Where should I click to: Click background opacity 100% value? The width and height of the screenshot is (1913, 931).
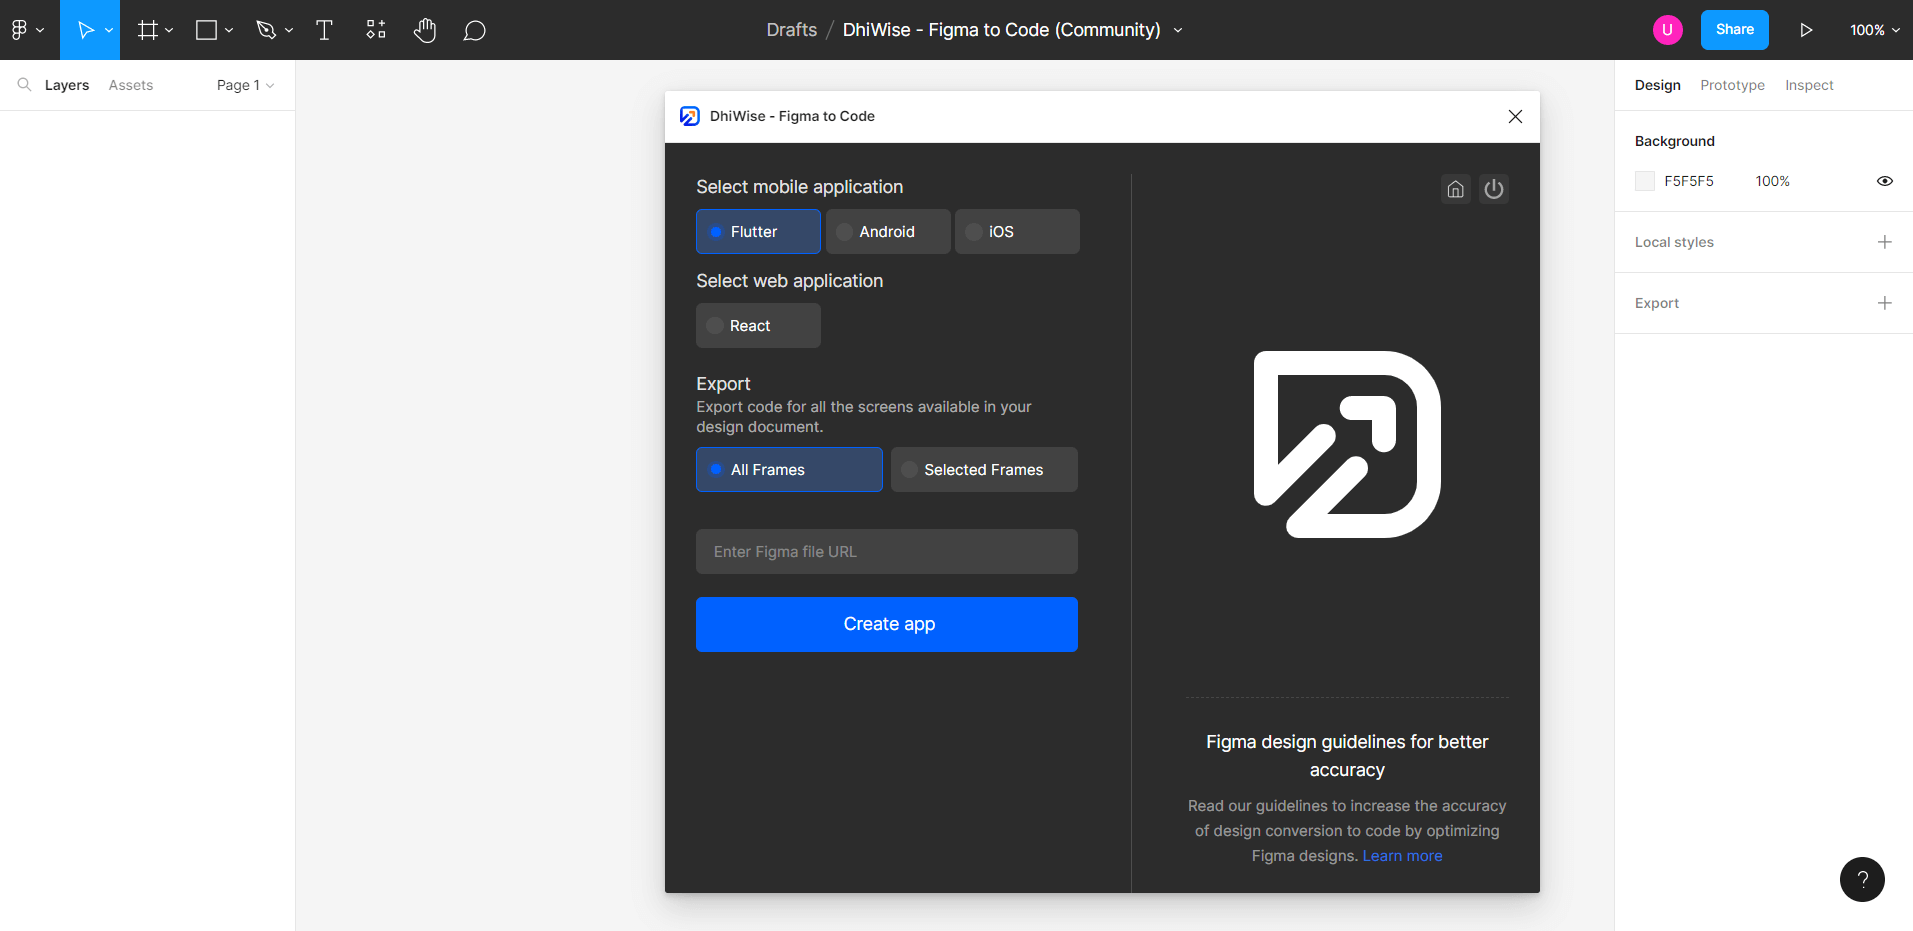tap(1773, 181)
